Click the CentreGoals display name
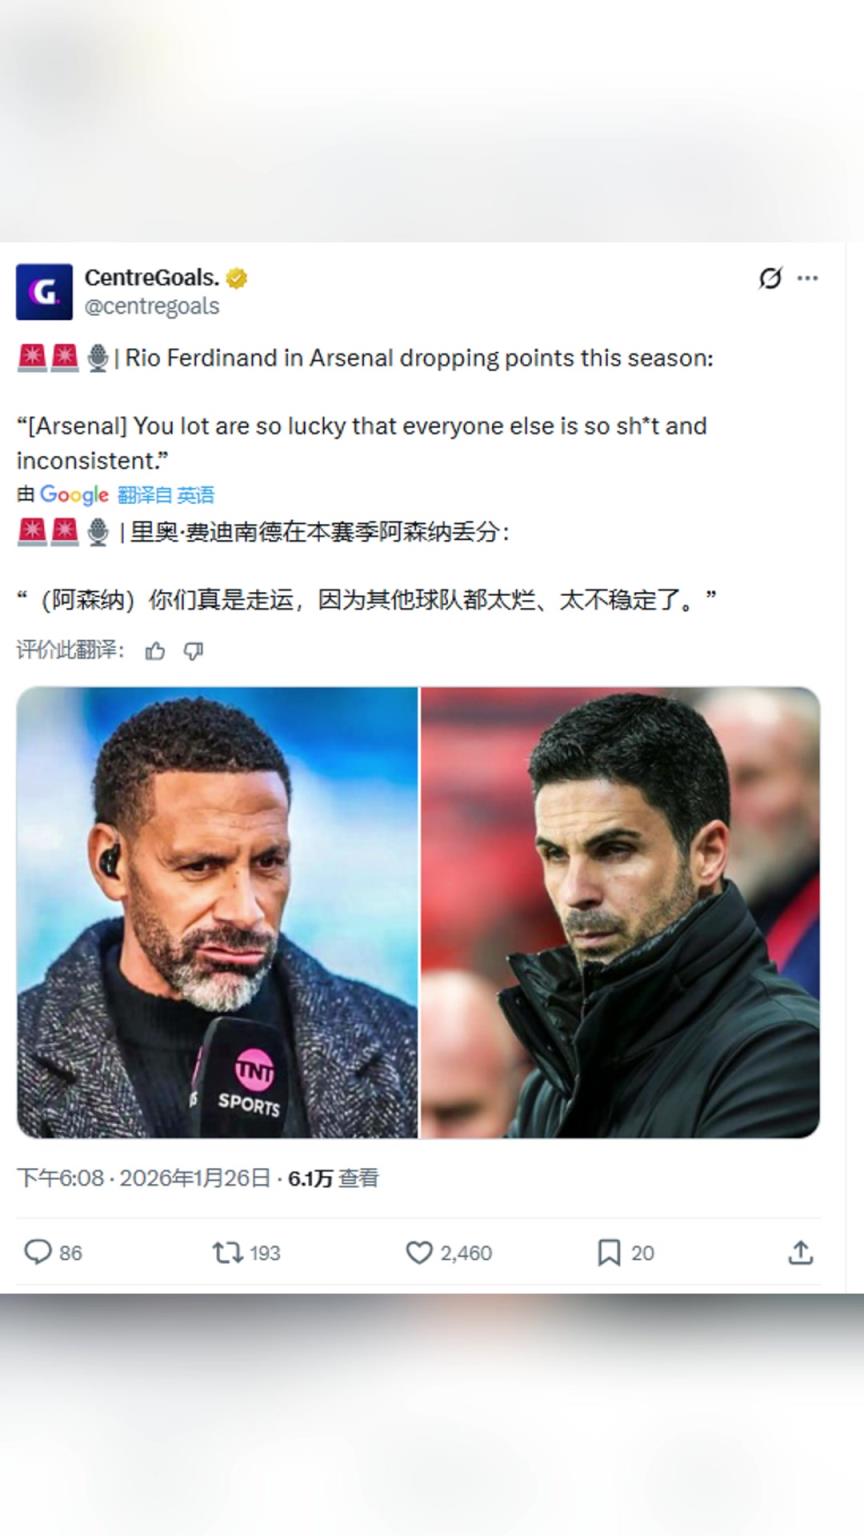This screenshot has height=1536, width=864. 151,277
